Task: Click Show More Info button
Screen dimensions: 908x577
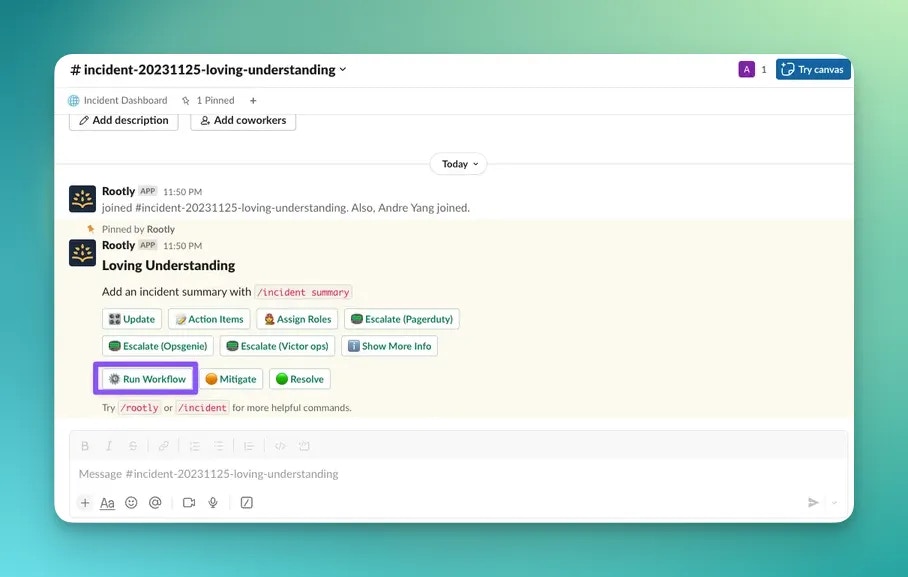Action: [389, 346]
